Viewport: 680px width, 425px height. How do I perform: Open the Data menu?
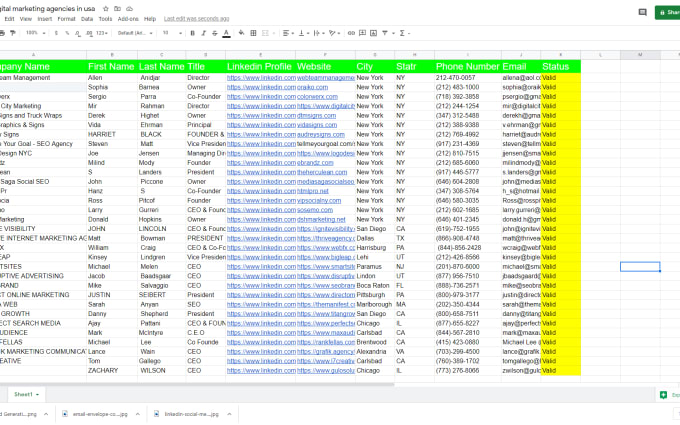coord(87,19)
